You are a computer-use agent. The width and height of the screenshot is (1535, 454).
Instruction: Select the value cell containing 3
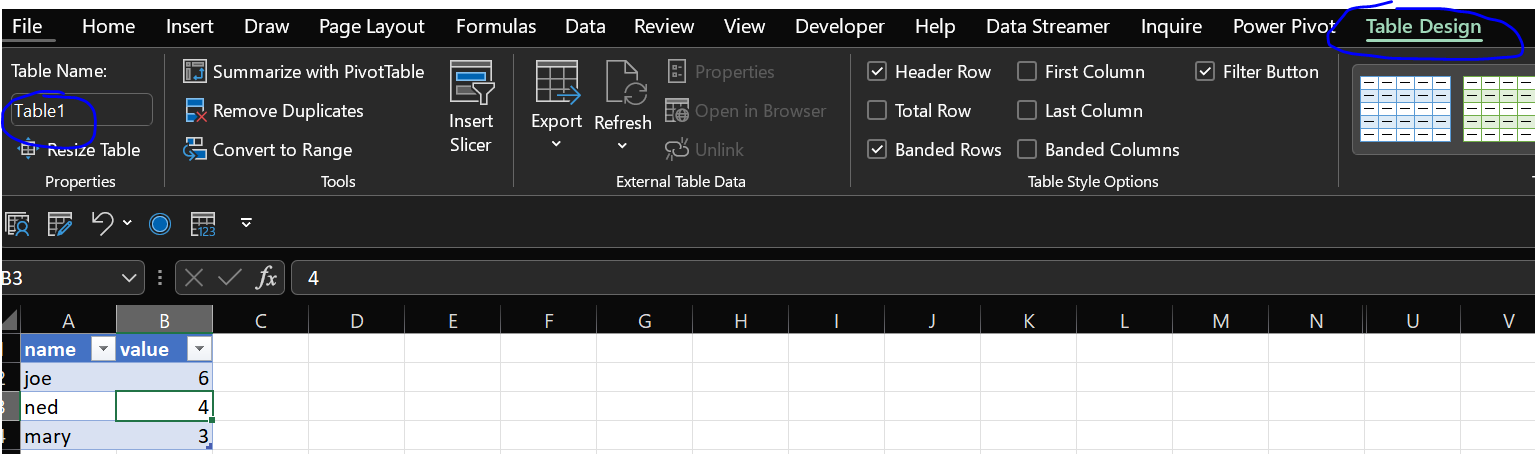tap(164, 436)
